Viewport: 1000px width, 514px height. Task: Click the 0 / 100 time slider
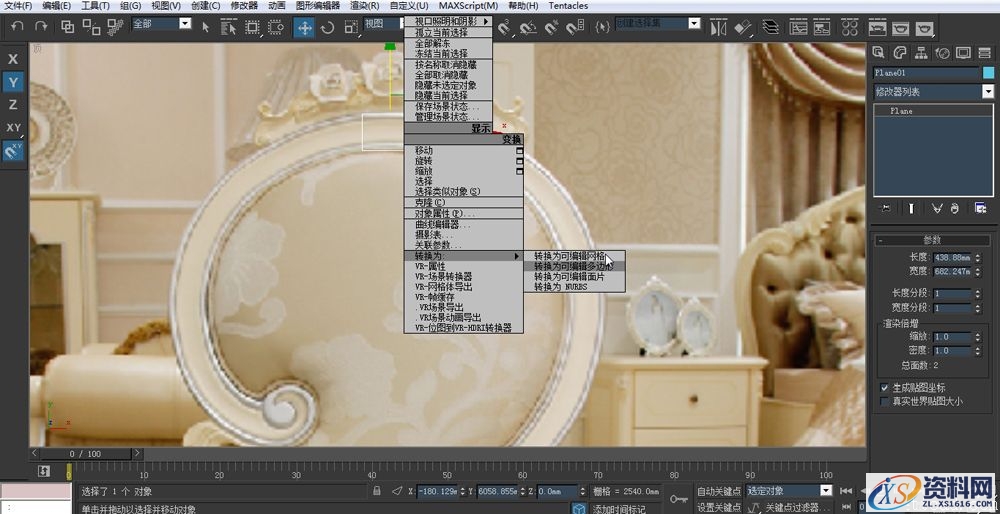[x=85, y=454]
